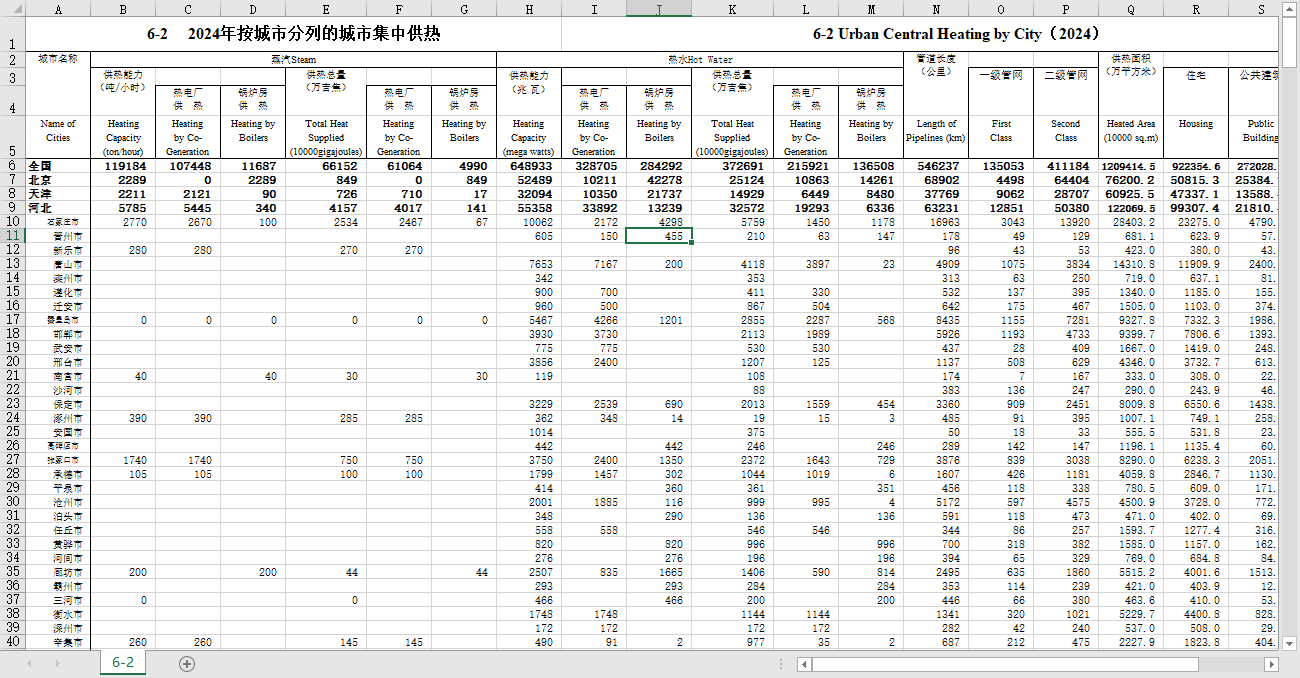Select the cell containing 546237

tap(936, 166)
